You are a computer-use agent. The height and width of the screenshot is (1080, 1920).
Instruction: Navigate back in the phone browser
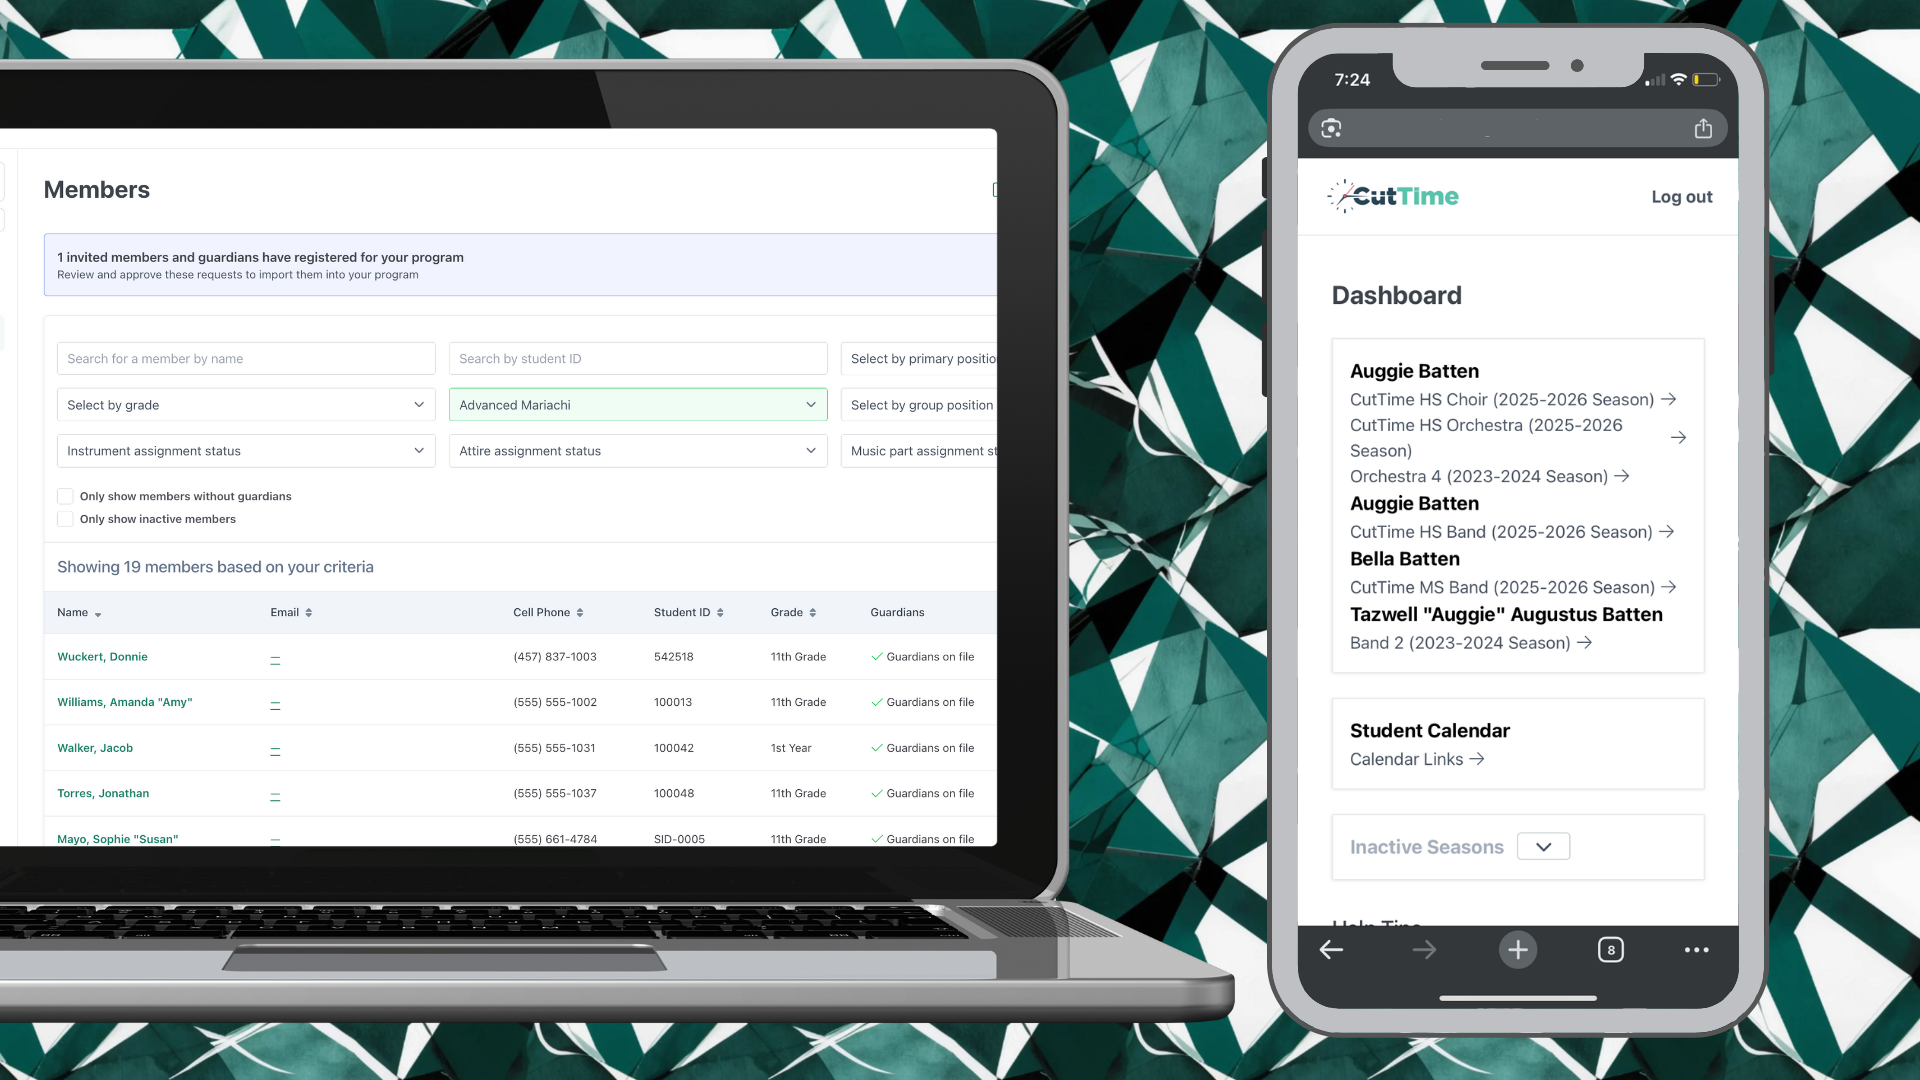click(x=1331, y=949)
